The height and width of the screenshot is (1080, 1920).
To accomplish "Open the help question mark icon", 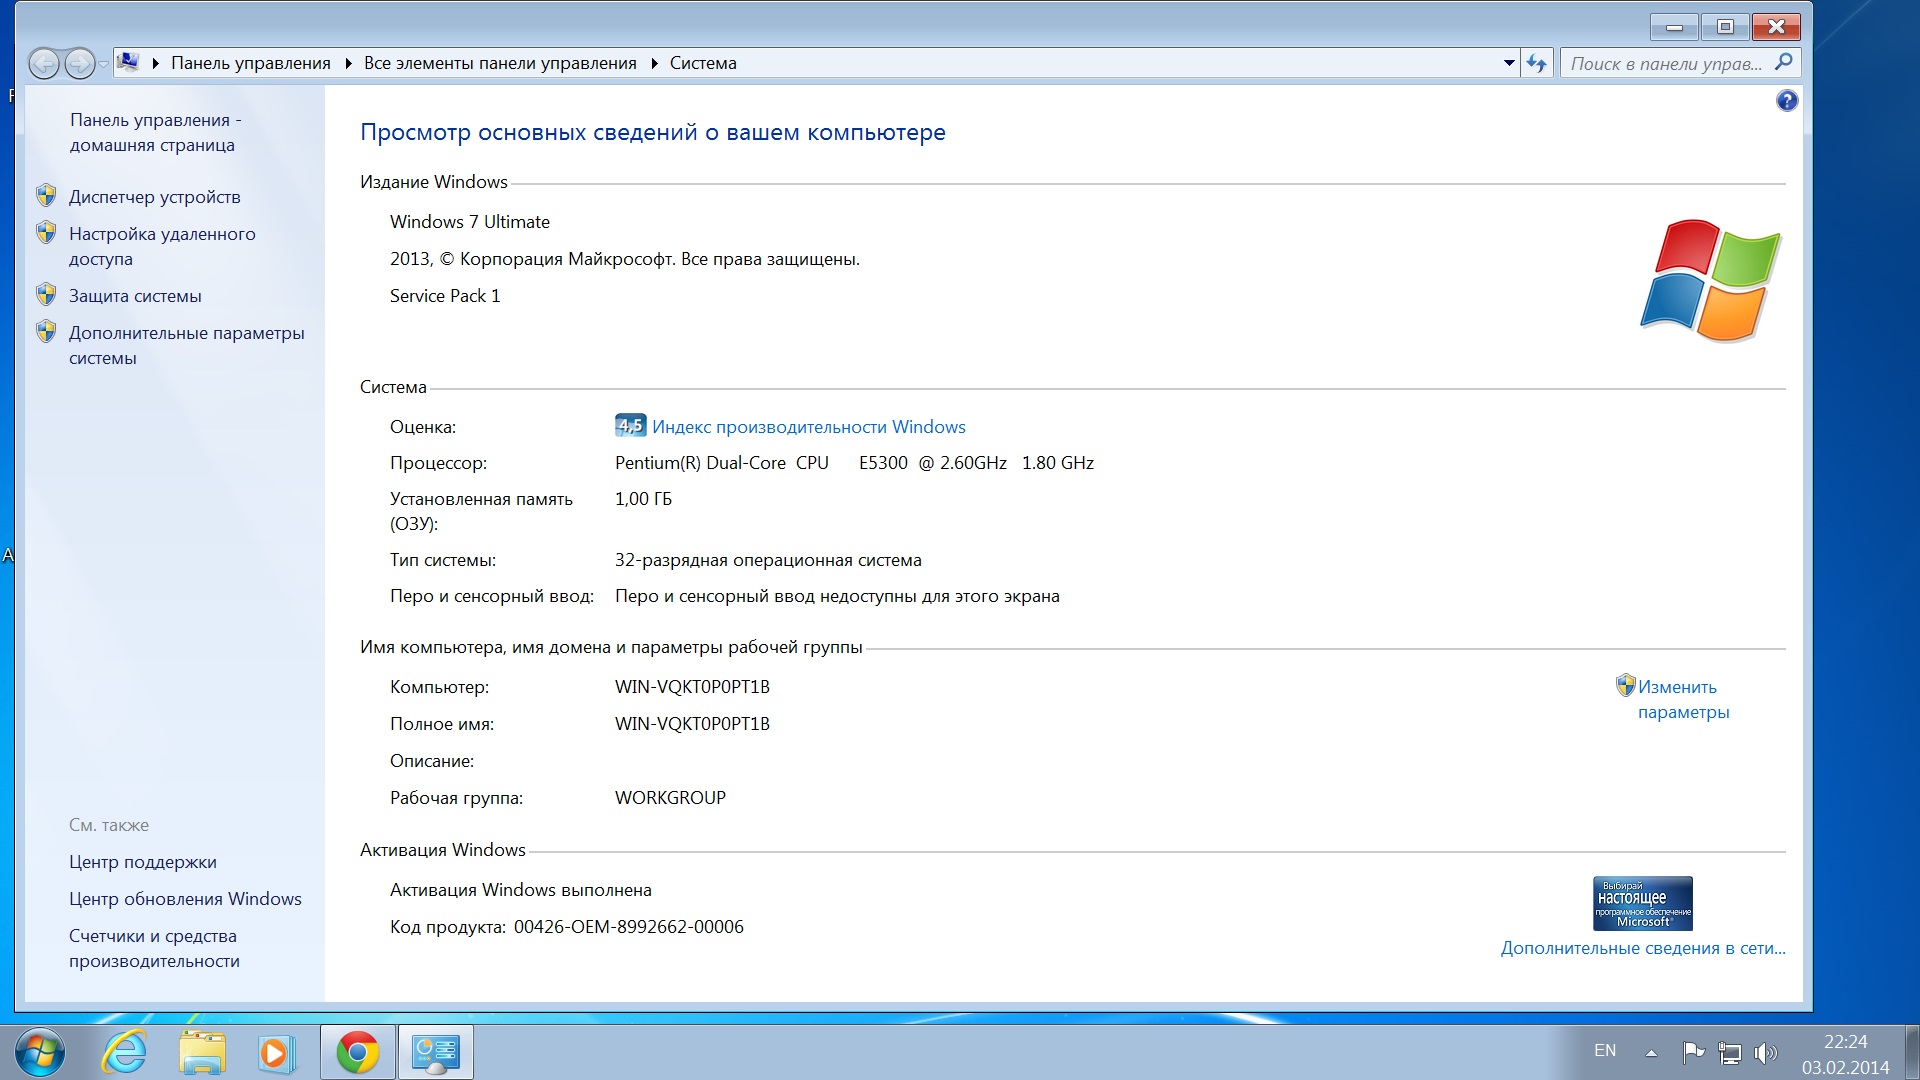I will pyautogui.click(x=1787, y=101).
